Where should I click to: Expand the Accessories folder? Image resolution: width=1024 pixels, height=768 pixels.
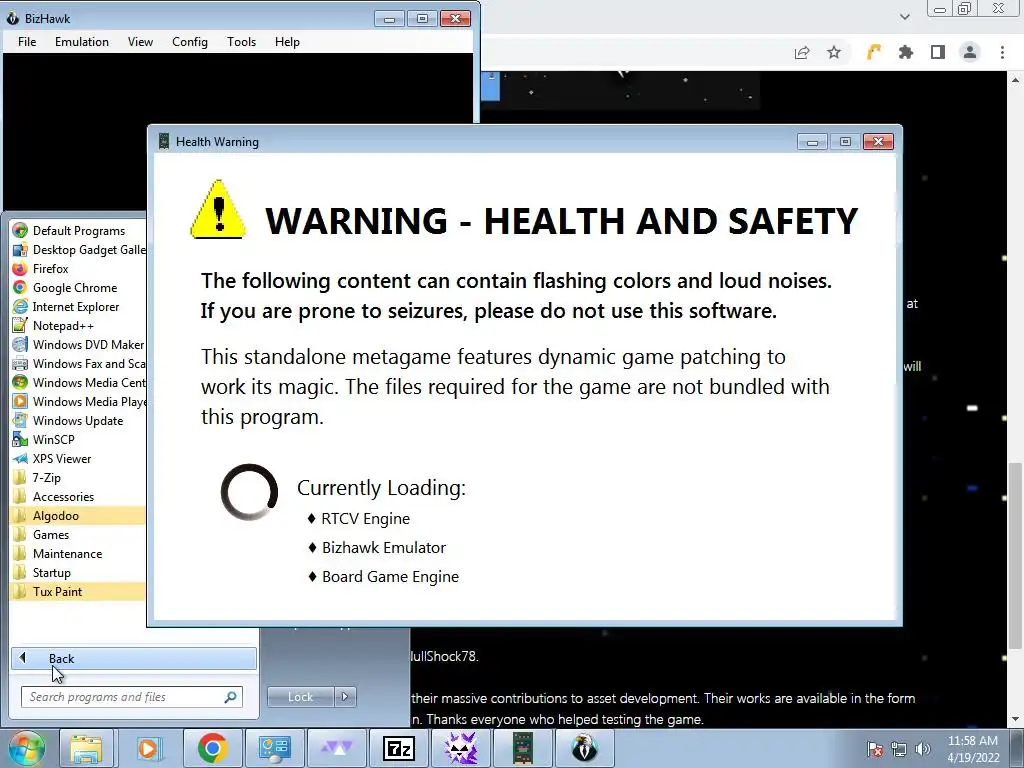[x=78, y=496]
